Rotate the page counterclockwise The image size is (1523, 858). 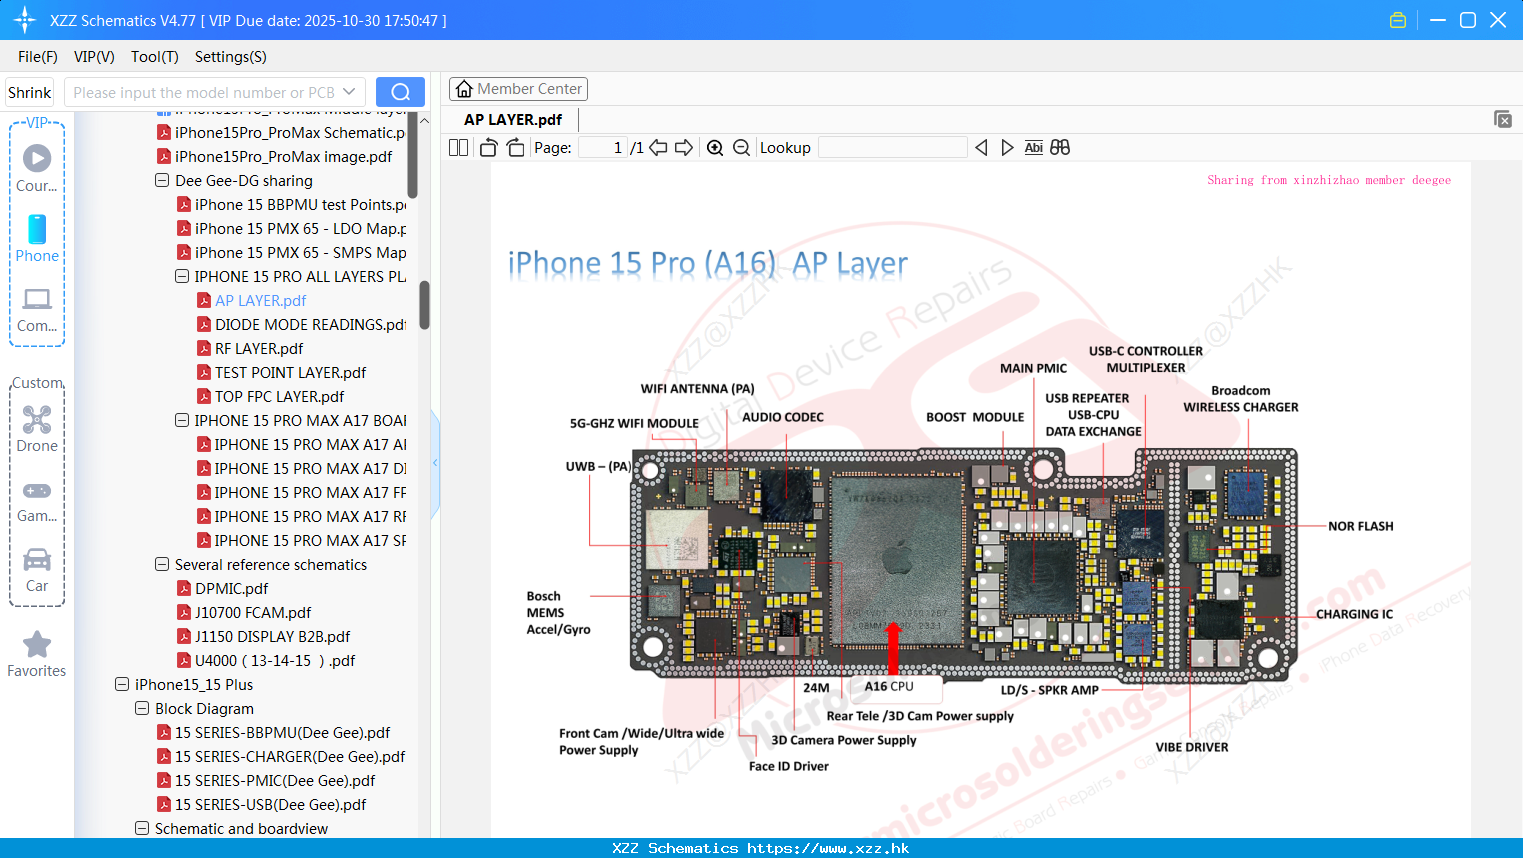[x=488, y=148]
